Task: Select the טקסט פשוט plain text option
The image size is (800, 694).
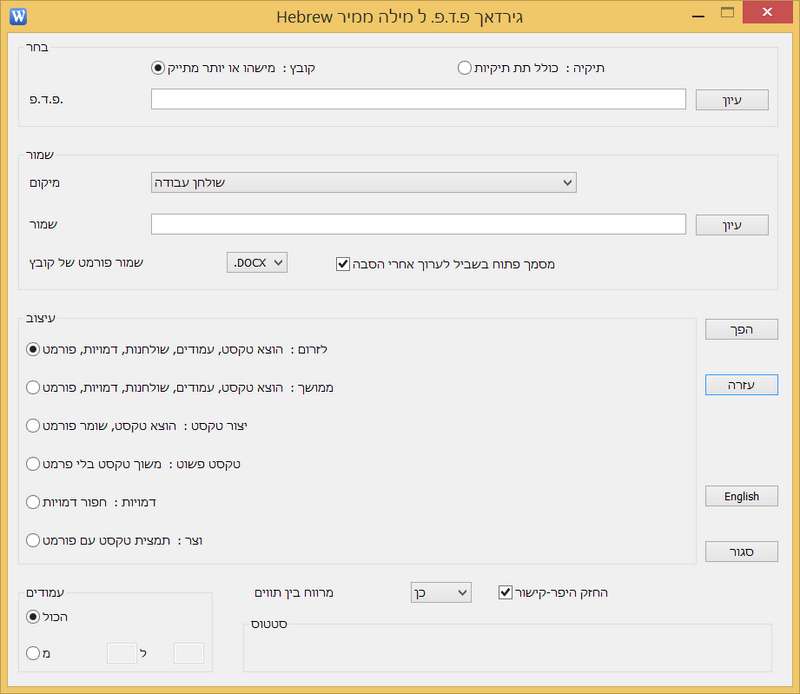Action: click(x=33, y=464)
